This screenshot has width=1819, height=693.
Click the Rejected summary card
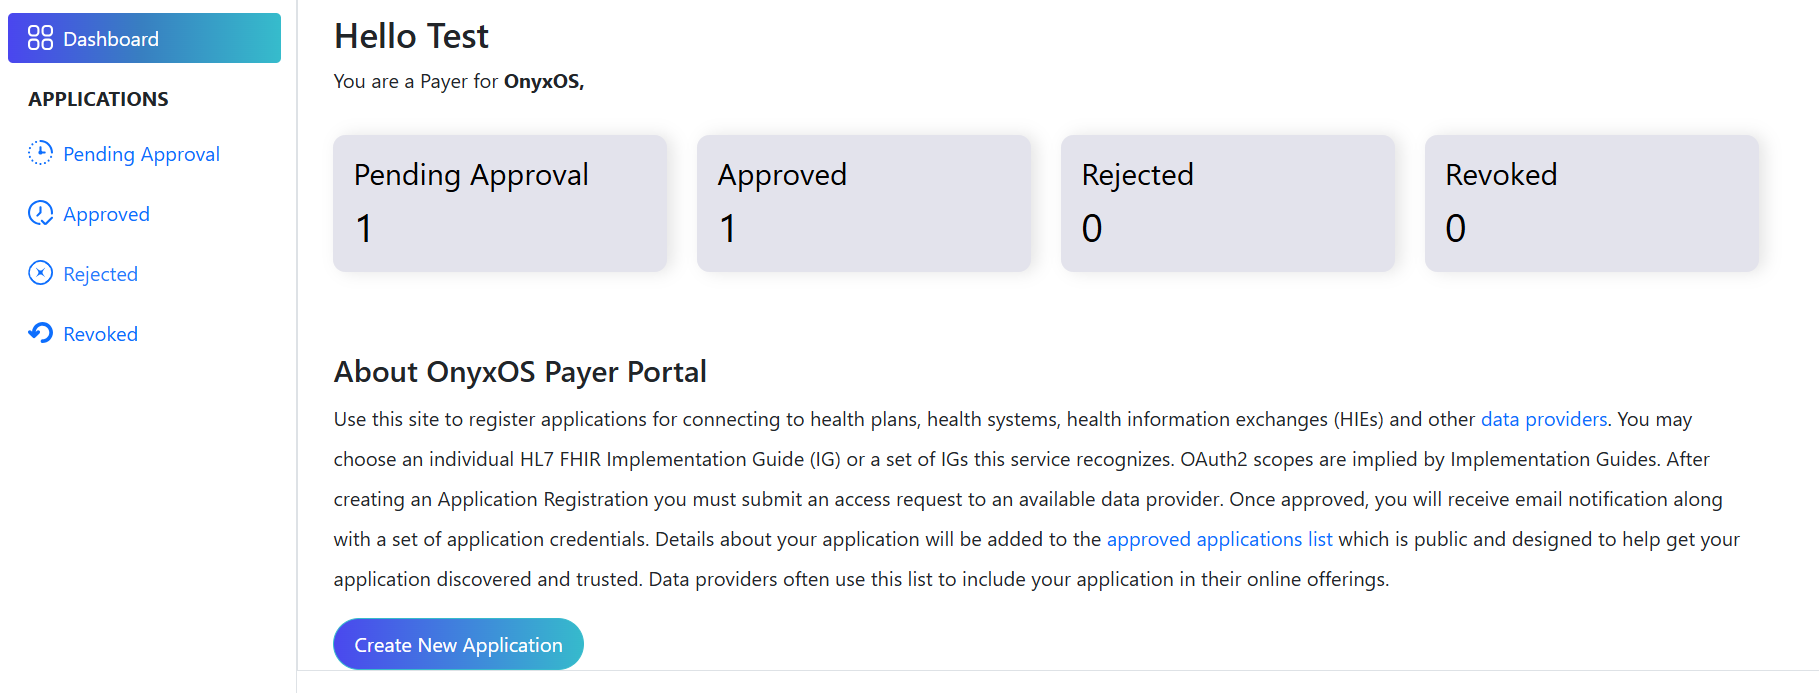pos(1228,203)
